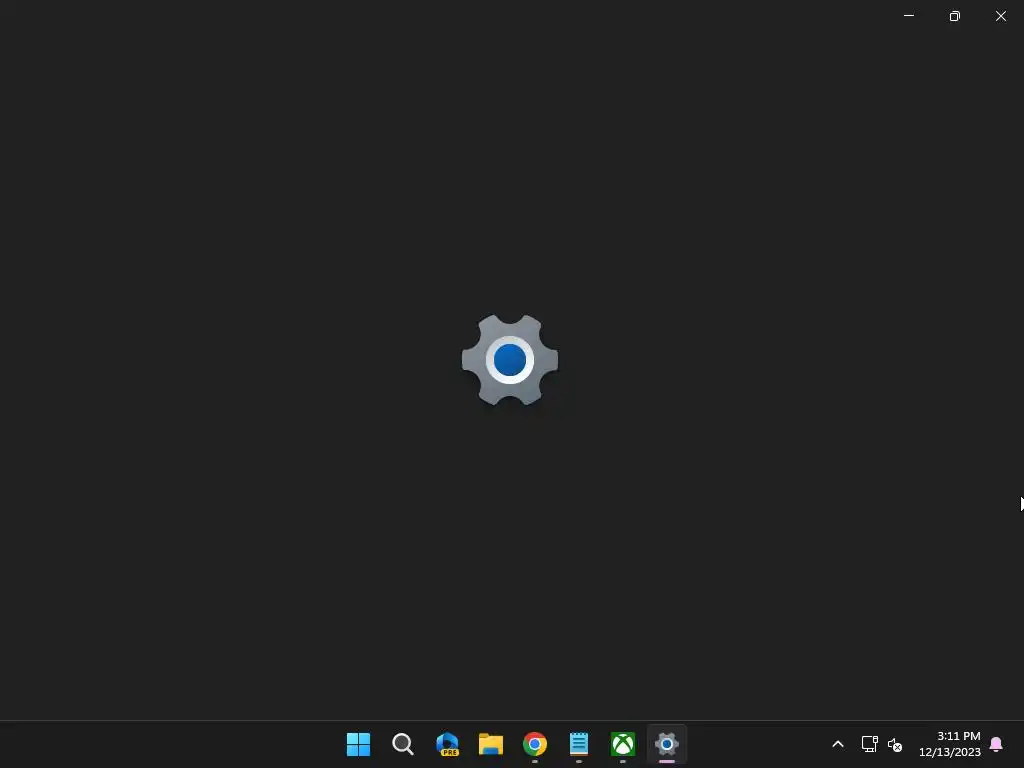Restore down the Settings window

(x=955, y=16)
